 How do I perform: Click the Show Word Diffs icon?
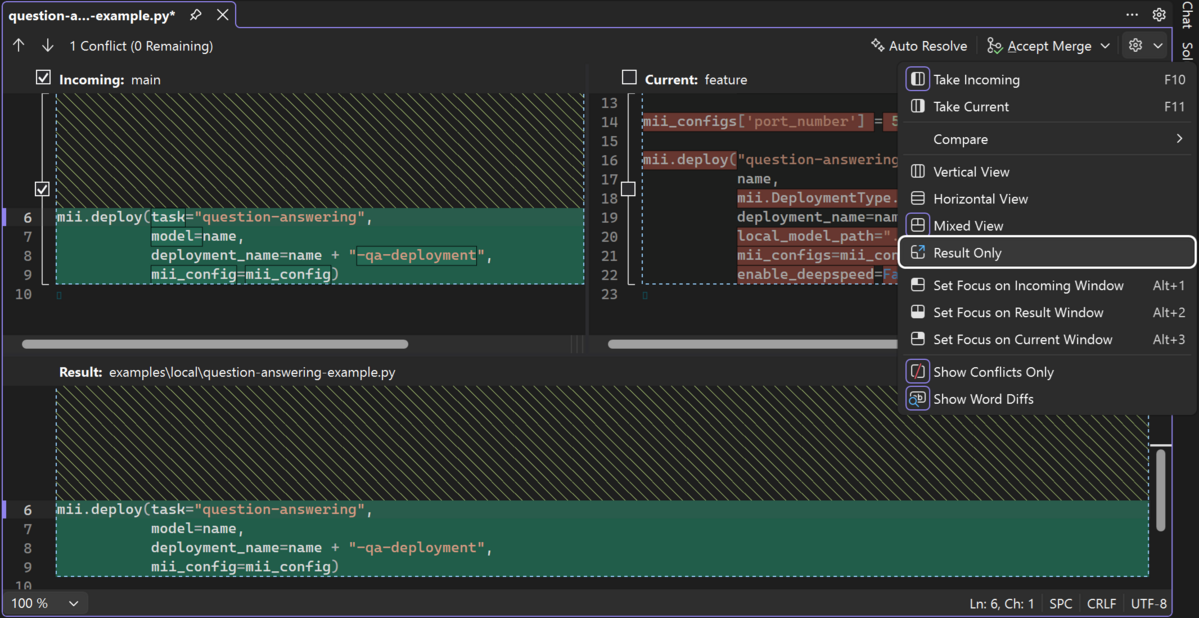tap(918, 398)
